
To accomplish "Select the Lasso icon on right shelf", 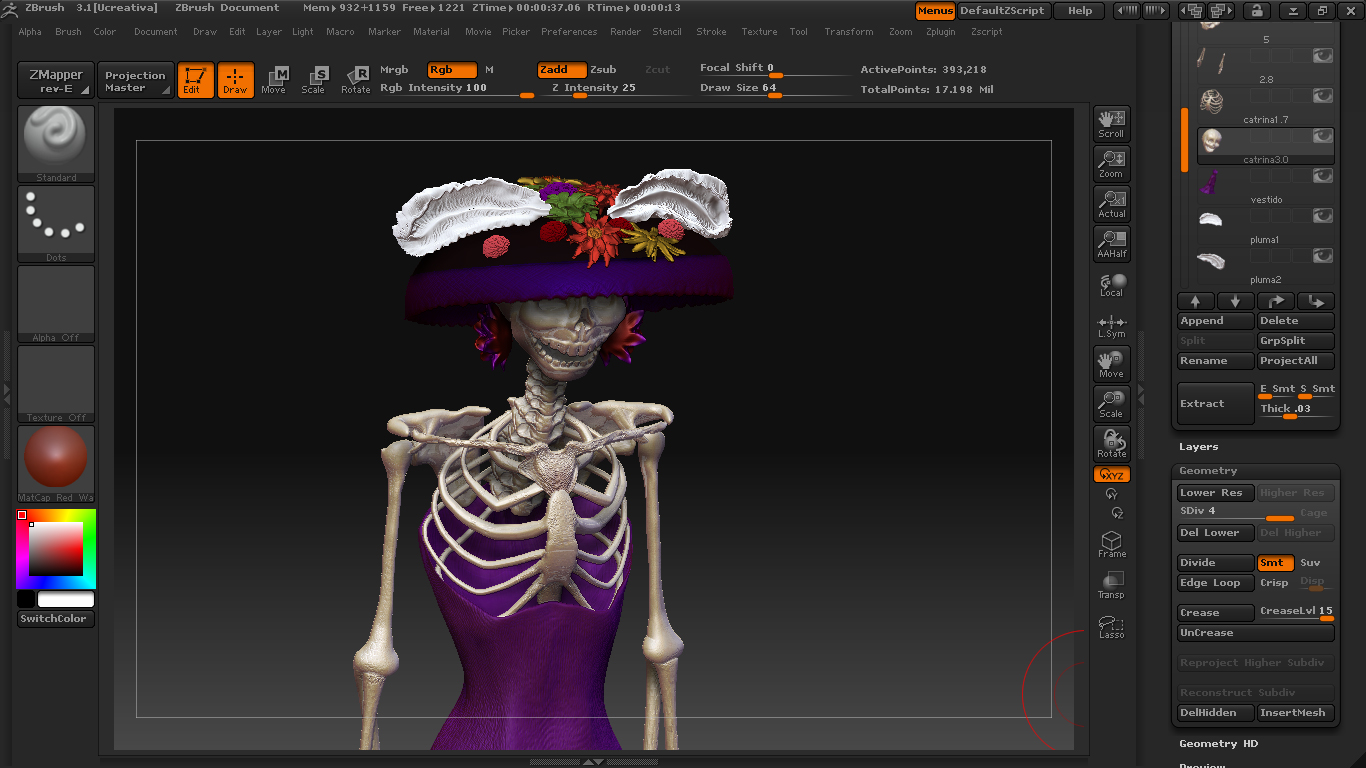I will click(x=1111, y=624).
